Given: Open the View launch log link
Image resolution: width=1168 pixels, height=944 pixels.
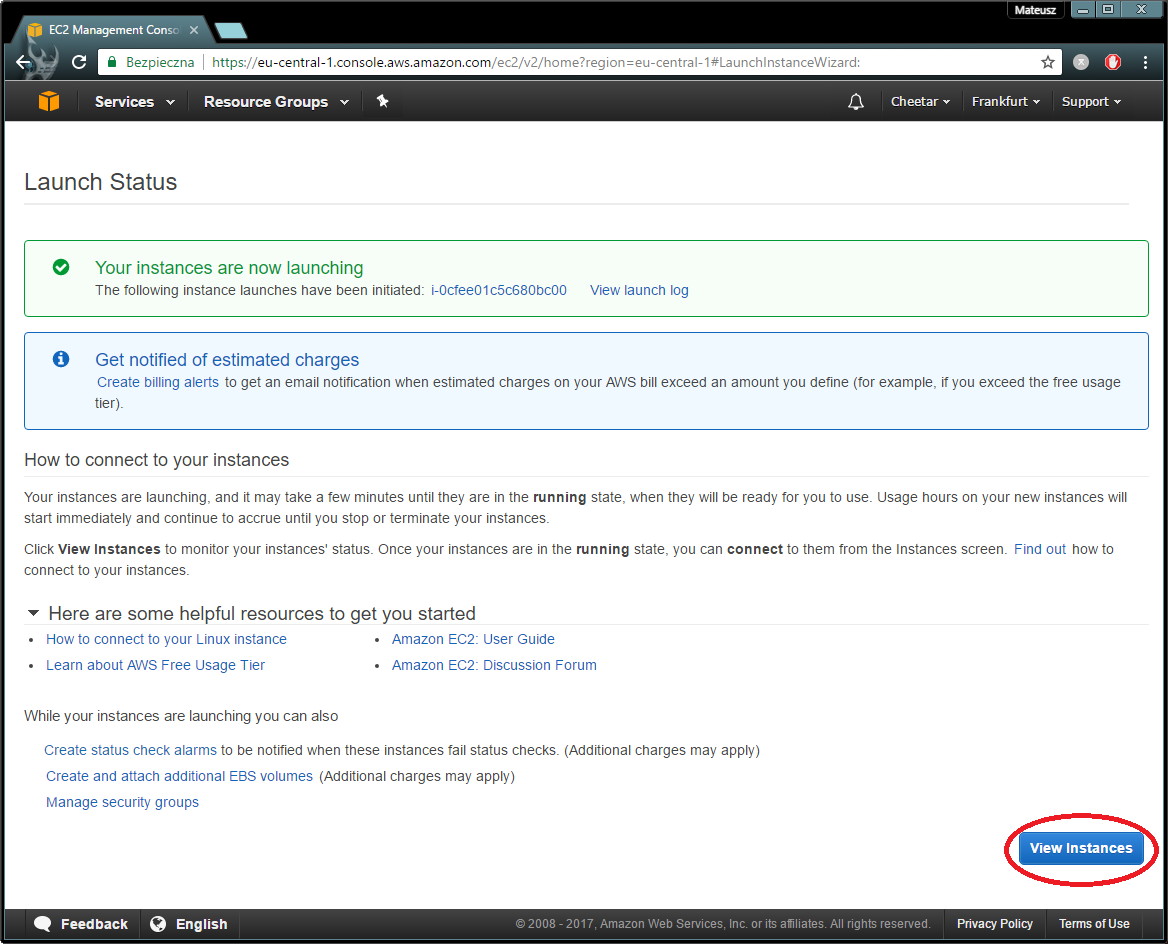Looking at the screenshot, I should (x=639, y=291).
